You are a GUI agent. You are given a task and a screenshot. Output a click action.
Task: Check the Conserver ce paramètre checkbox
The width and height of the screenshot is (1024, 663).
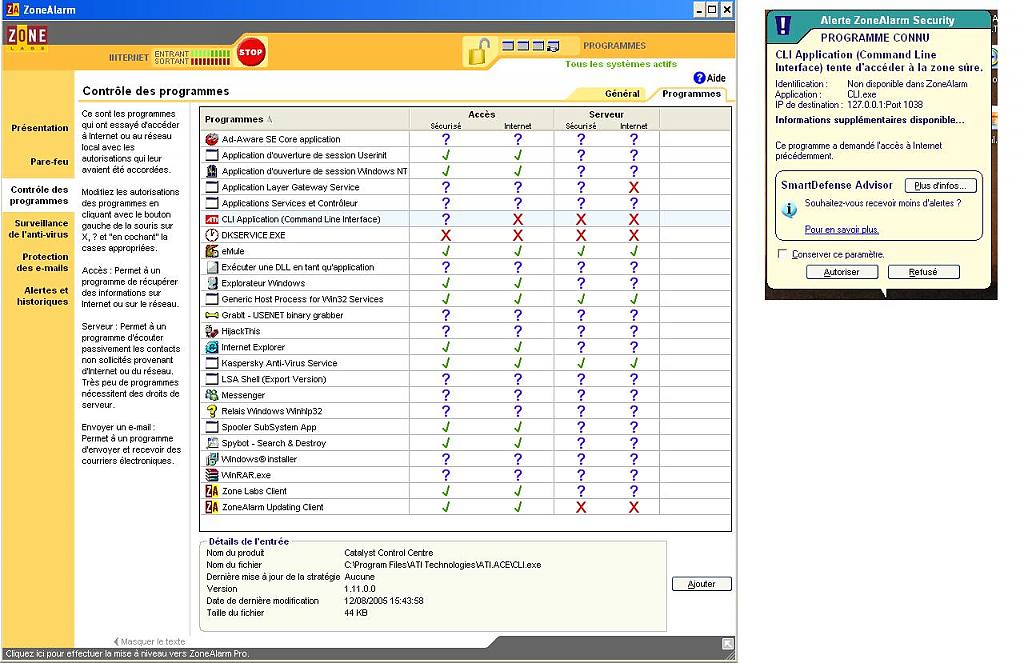[782, 253]
